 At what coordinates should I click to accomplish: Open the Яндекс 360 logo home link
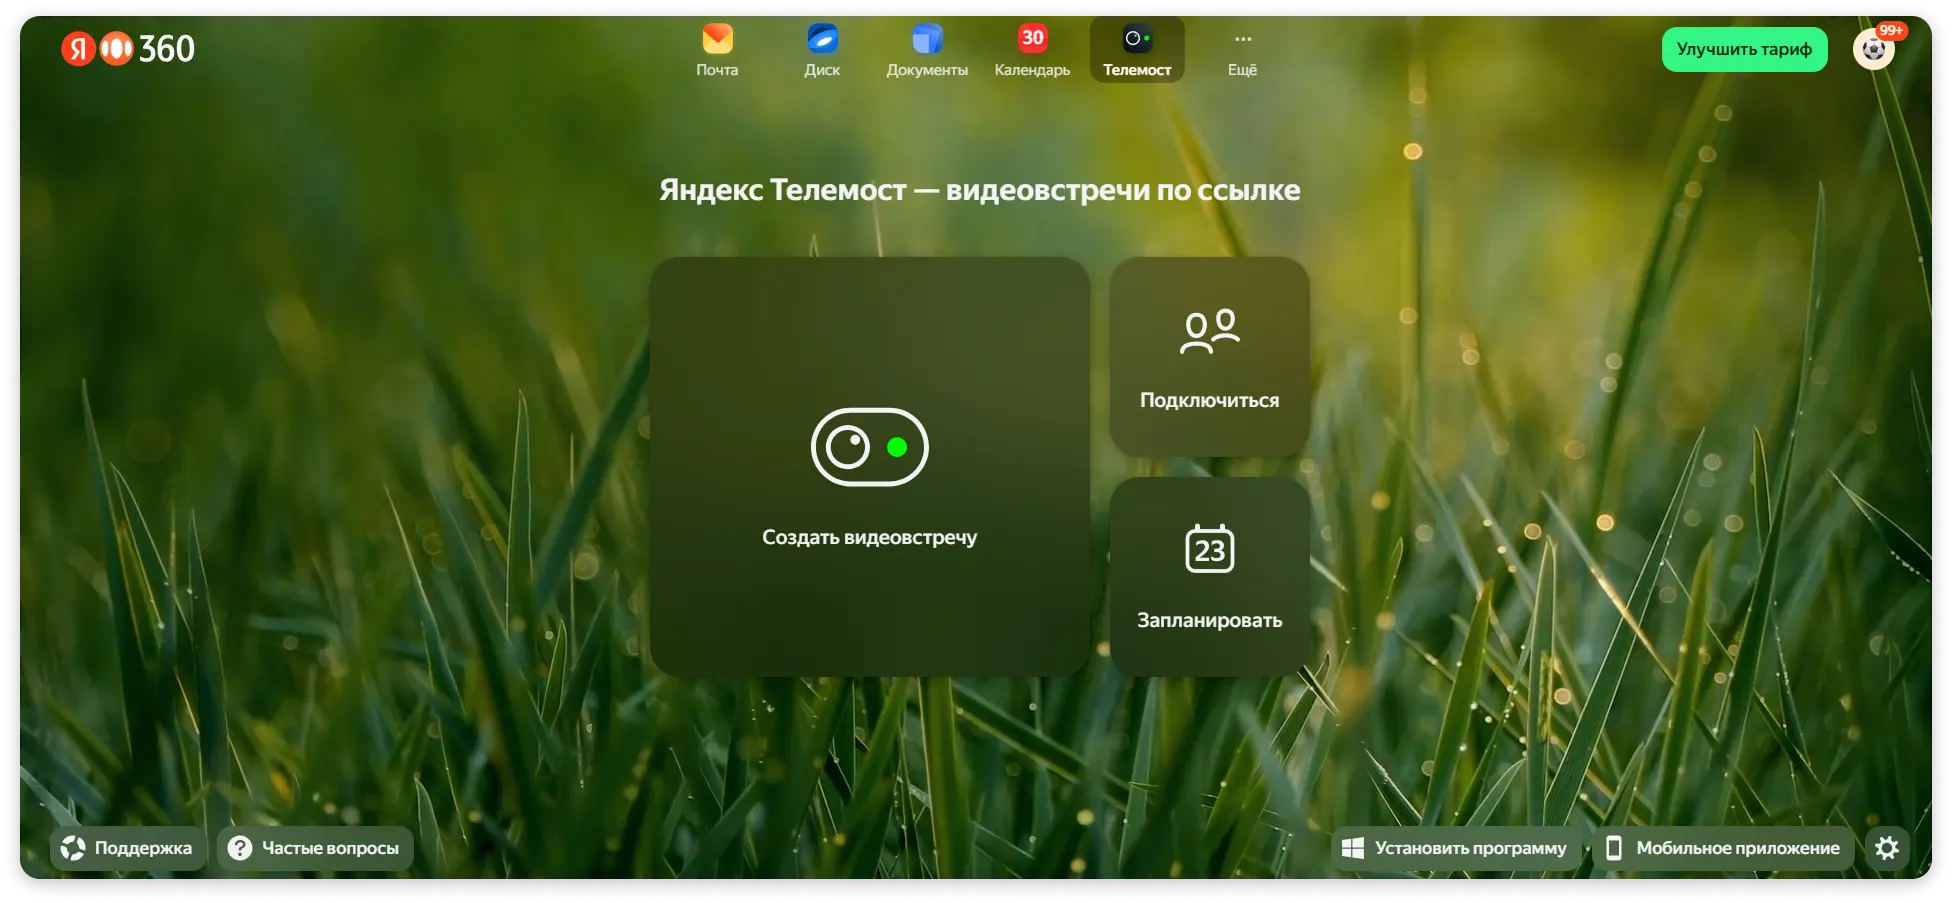click(128, 48)
